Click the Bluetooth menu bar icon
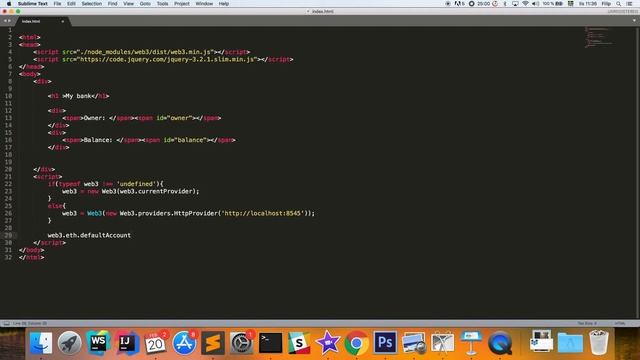 (x=505, y=4)
